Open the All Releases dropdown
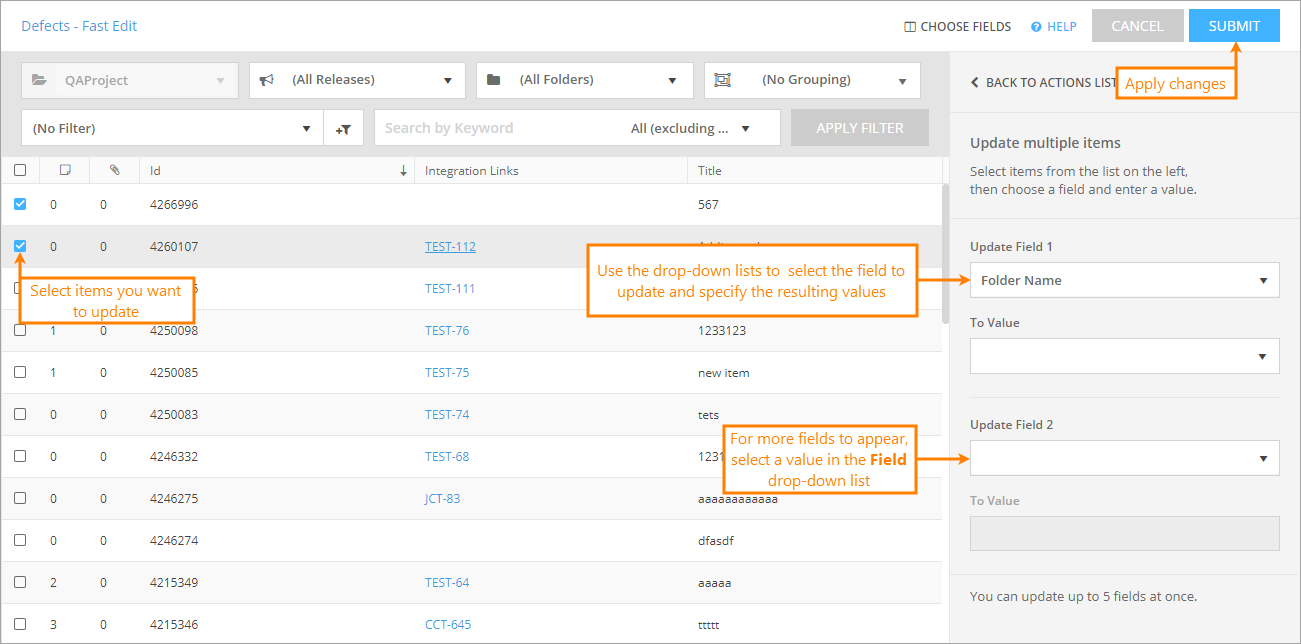Viewport: 1301px width, 644px height. (357, 80)
